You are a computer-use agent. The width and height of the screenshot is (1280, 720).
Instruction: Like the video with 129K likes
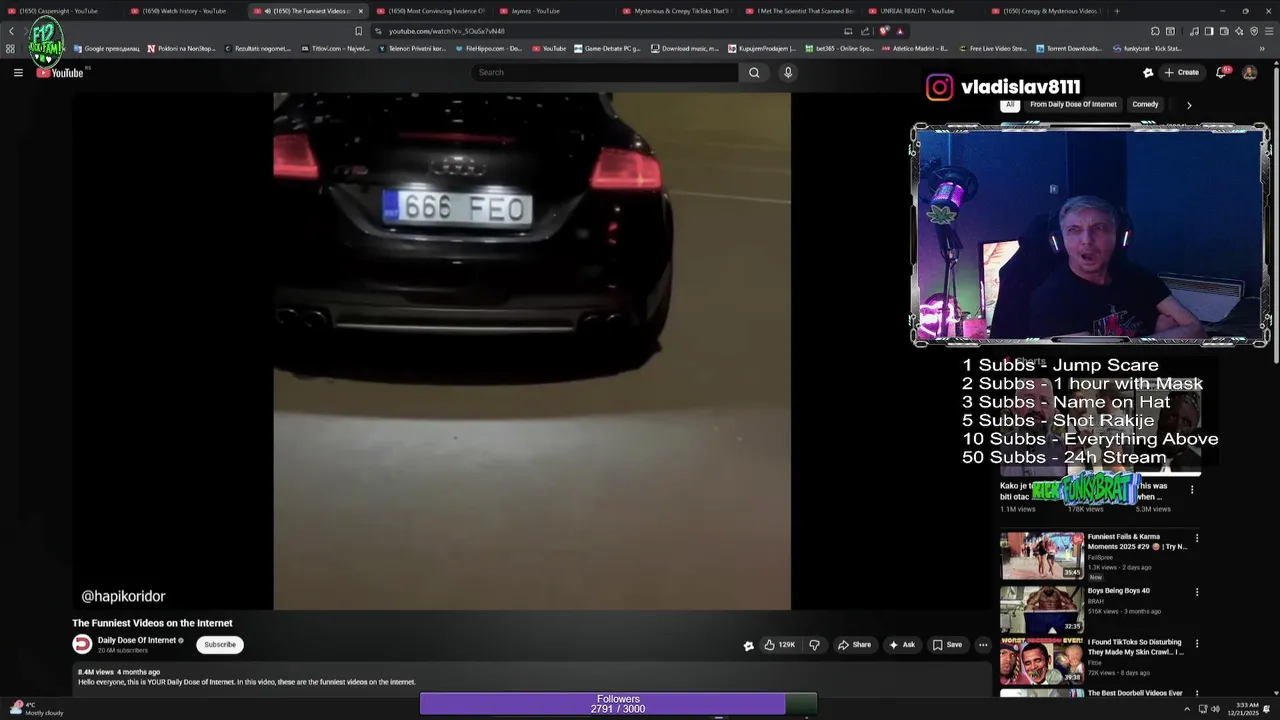pos(780,645)
